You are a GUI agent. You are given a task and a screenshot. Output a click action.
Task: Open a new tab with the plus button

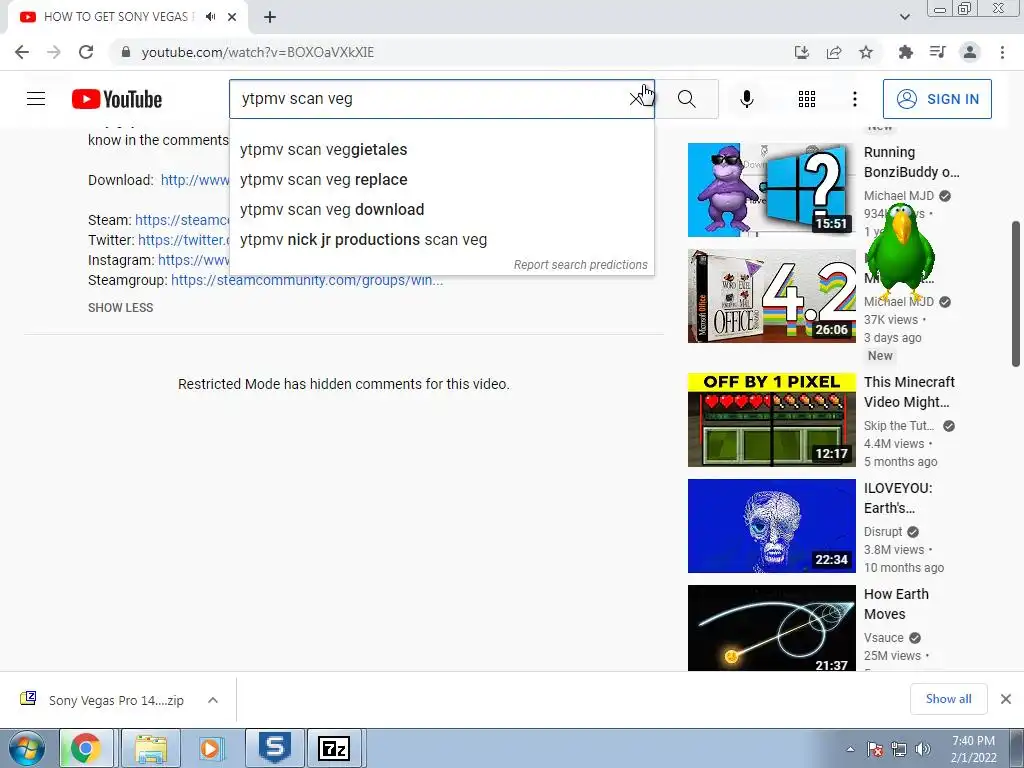coord(270,17)
